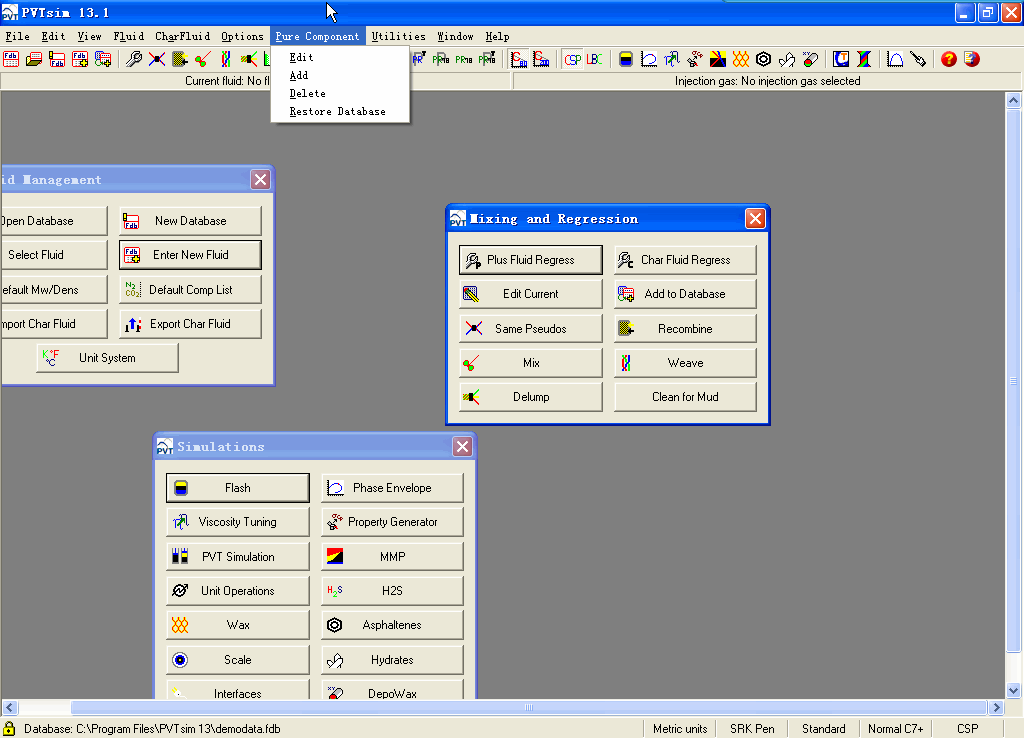Click the Default Comp List button
This screenshot has width=1024, height=738.
tap(190, 290)
